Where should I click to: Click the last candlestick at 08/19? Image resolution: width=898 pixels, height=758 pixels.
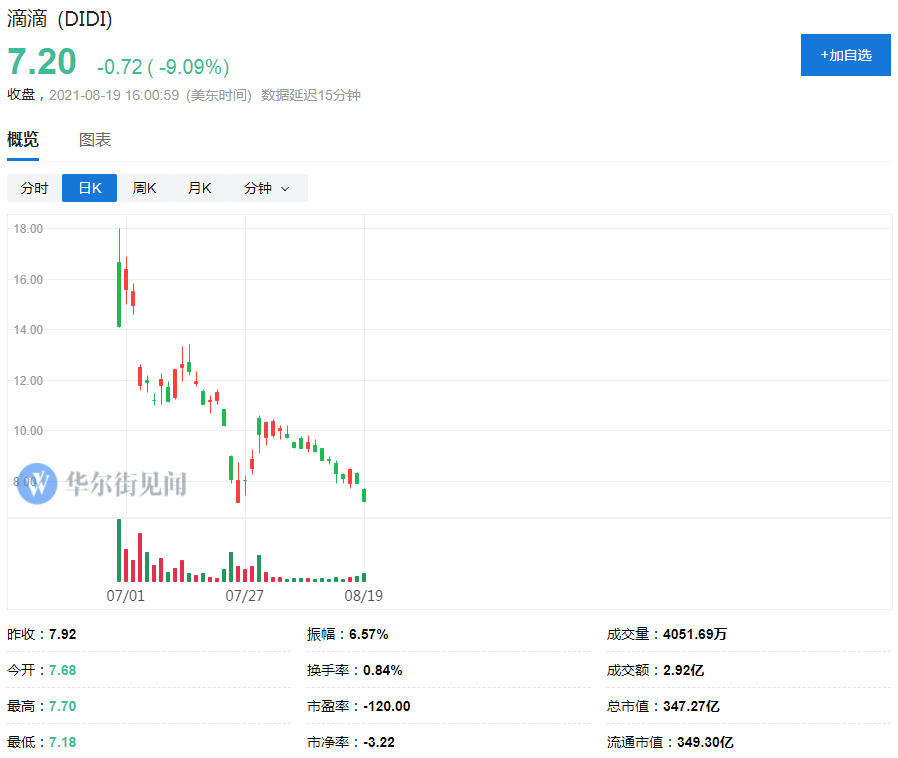click(364, 495)
